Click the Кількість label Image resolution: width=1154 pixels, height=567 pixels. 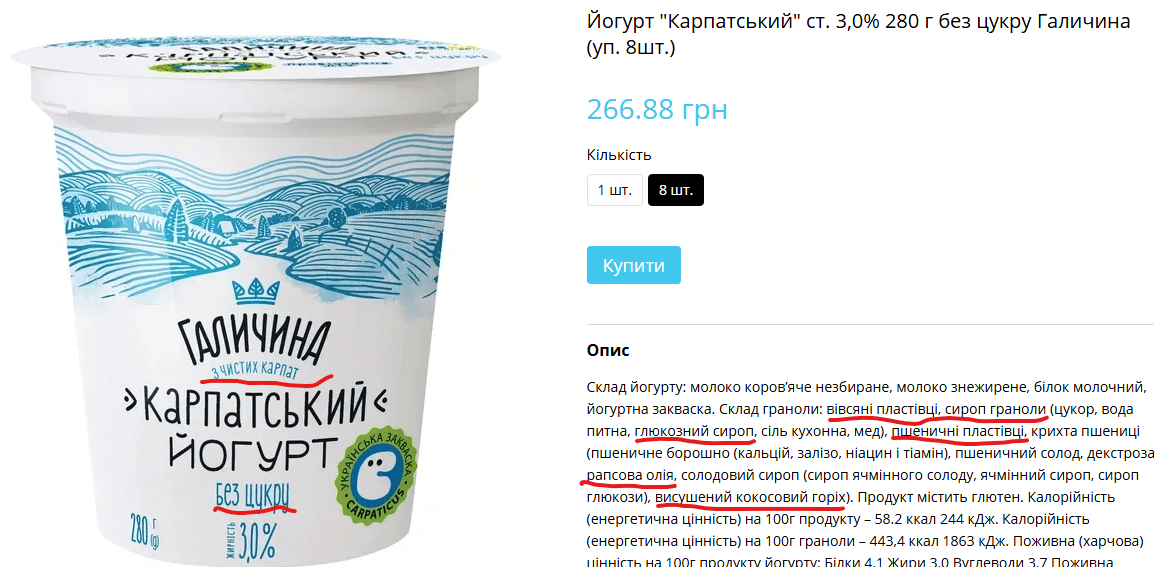tap(619, 155)
